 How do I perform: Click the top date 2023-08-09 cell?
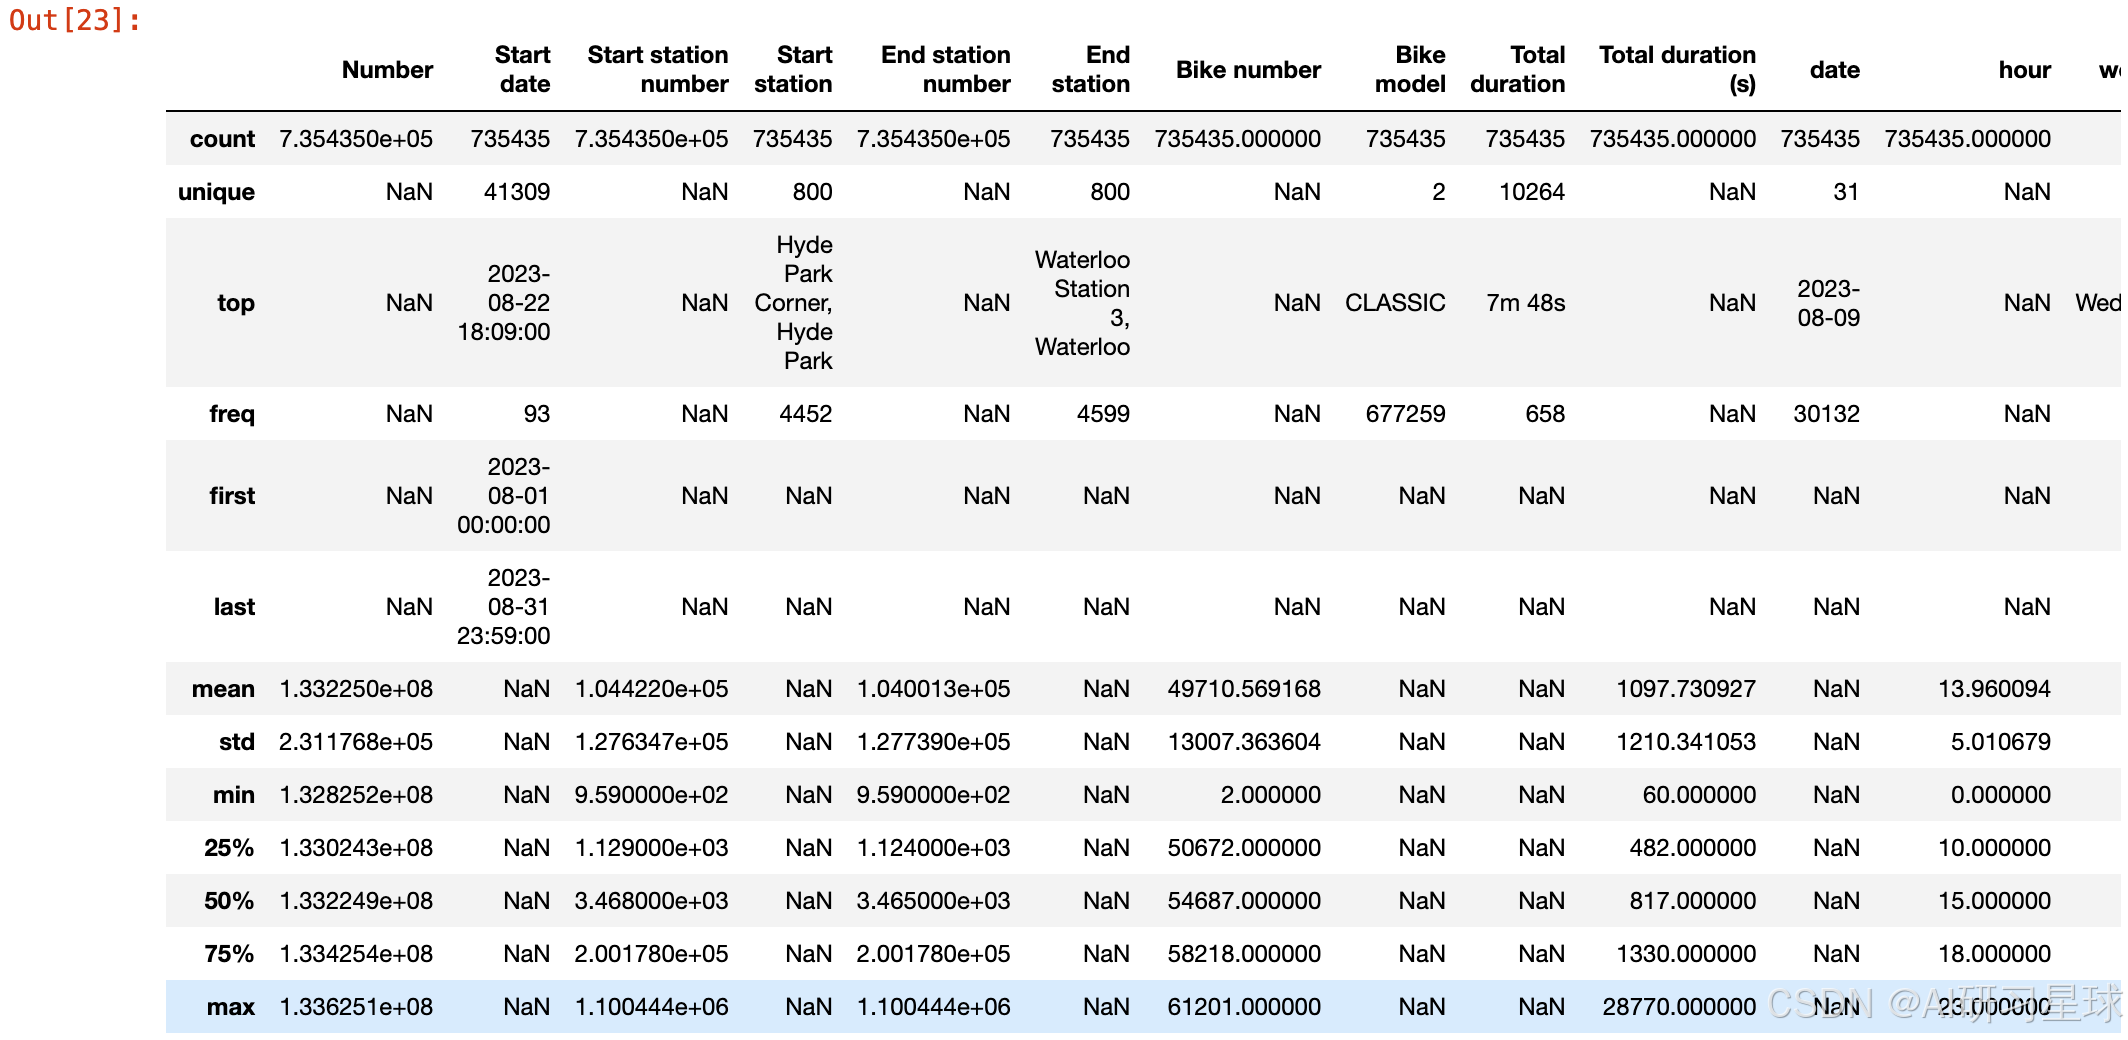click(x=1828, y=303)
